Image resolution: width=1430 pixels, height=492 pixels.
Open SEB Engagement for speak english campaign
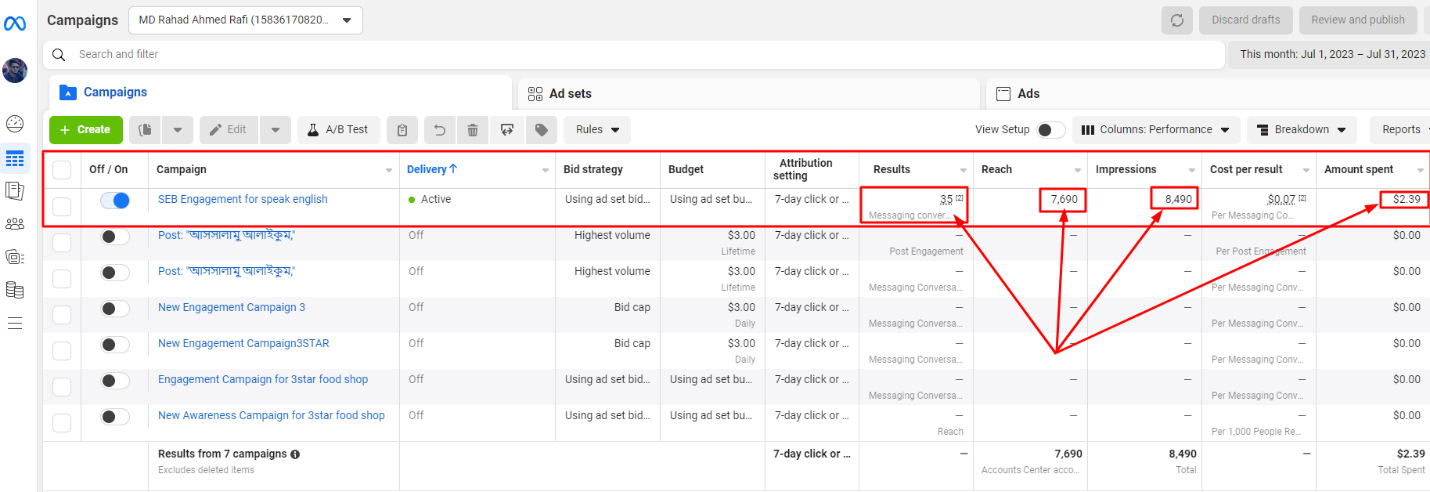point(243,200)
